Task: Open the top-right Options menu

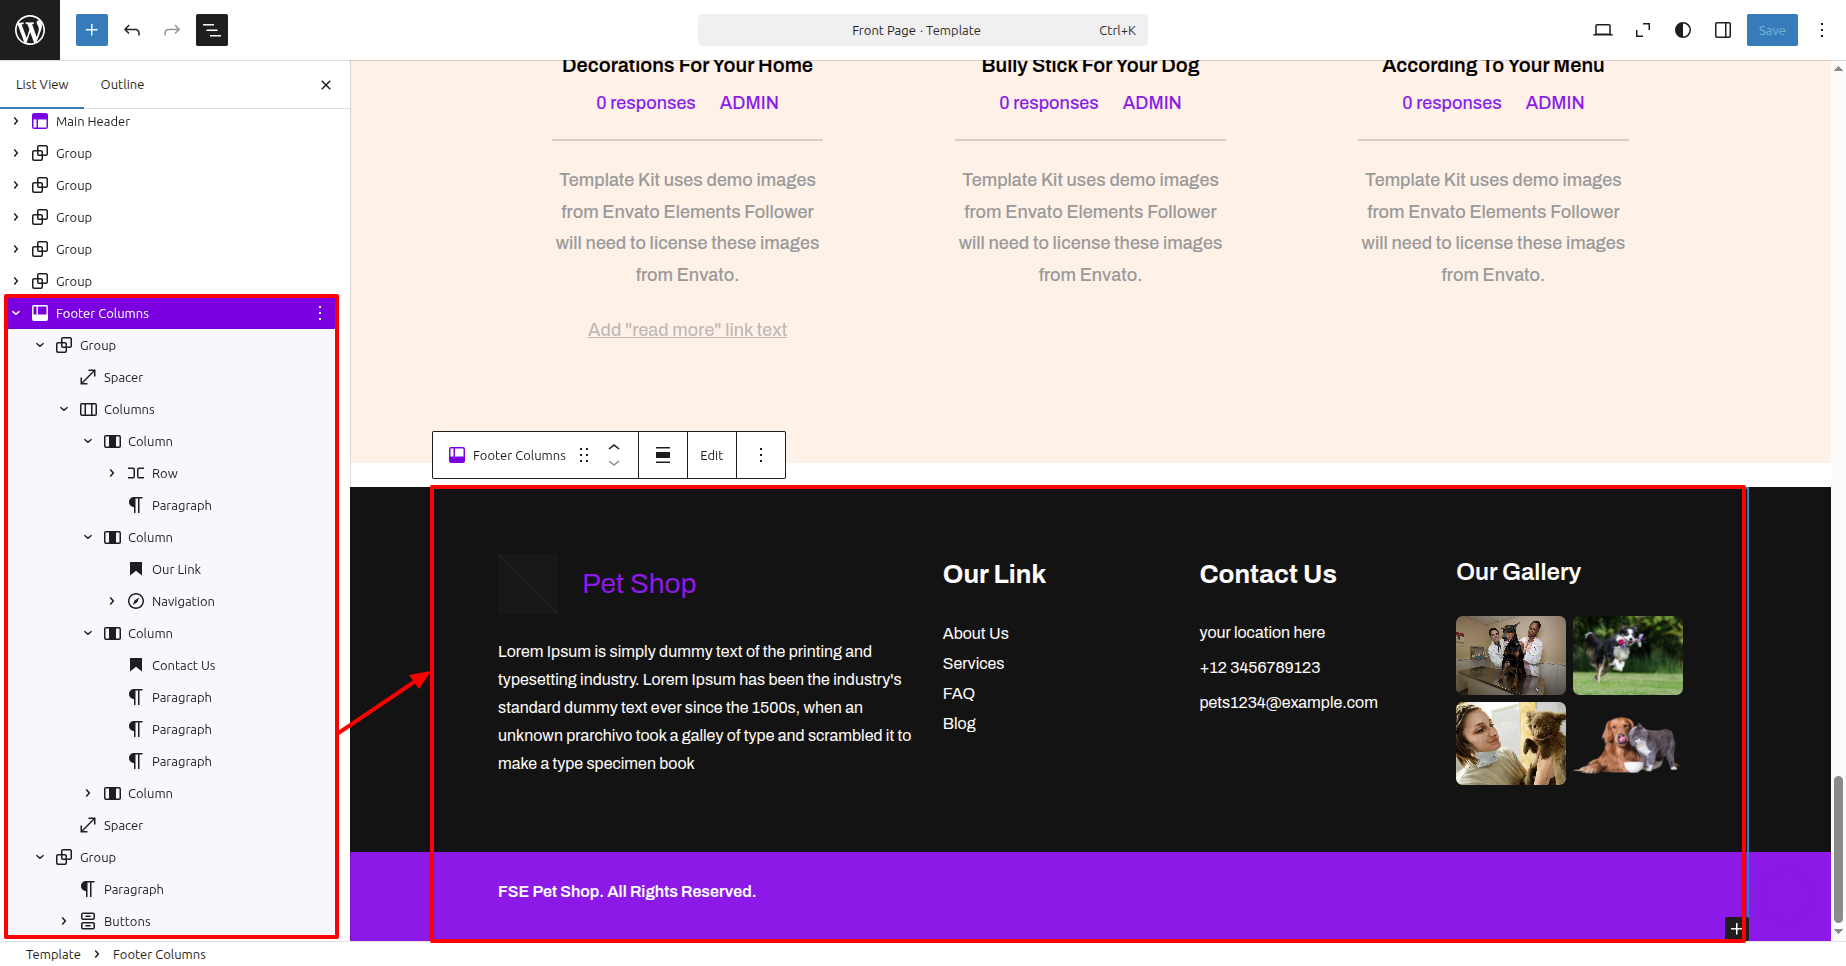Action: (1822, 30)
